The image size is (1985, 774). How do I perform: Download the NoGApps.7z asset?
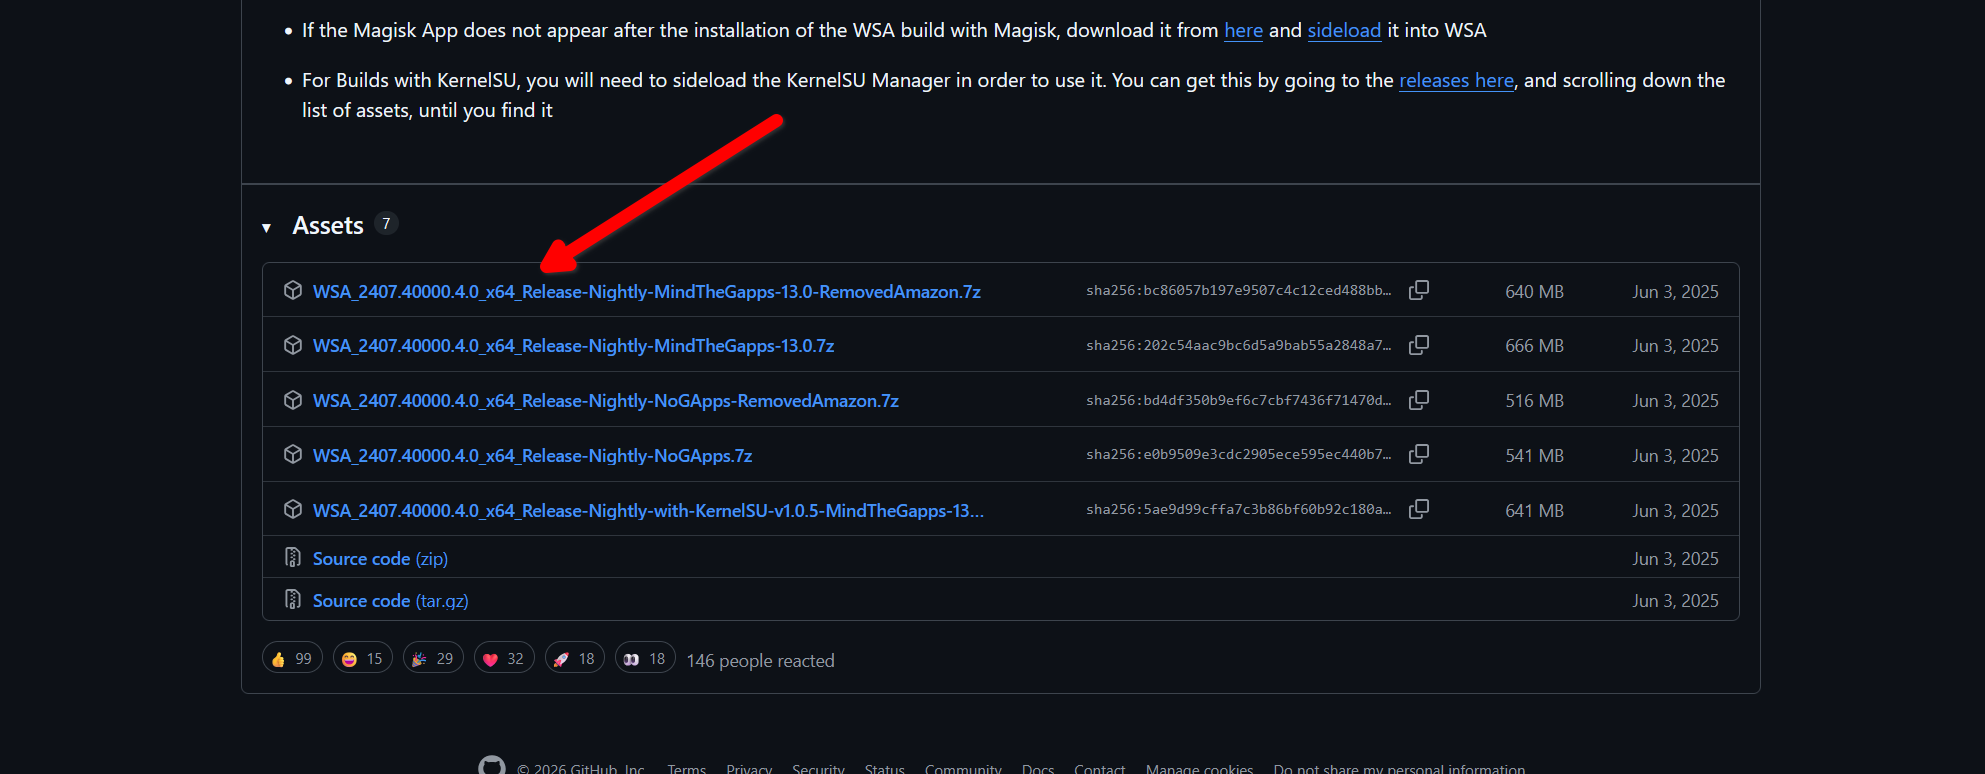pyautogui.click(x=532, y=456)
